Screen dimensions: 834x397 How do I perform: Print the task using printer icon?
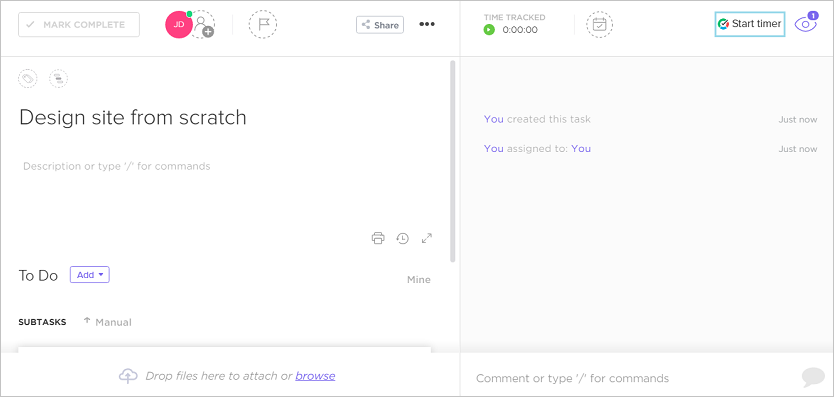point(378,238)
